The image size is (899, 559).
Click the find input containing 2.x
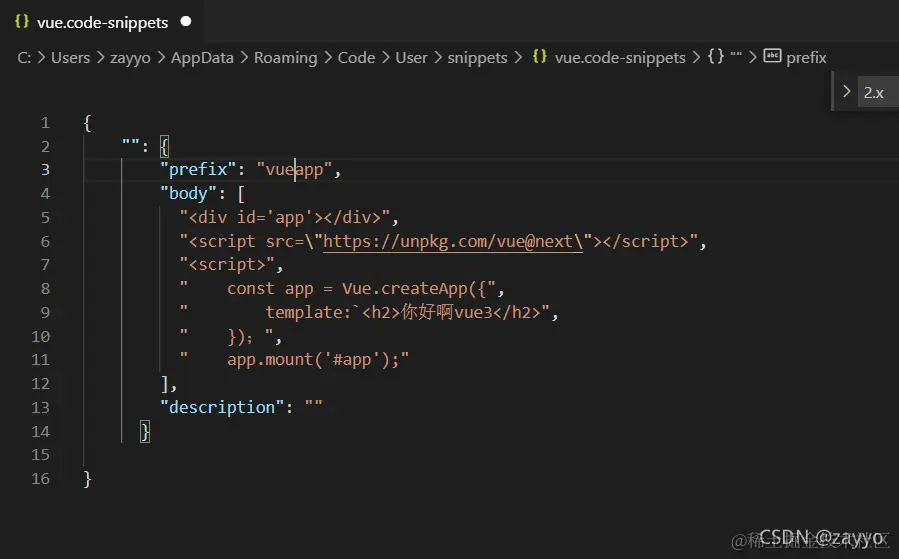tap(878, 92)
